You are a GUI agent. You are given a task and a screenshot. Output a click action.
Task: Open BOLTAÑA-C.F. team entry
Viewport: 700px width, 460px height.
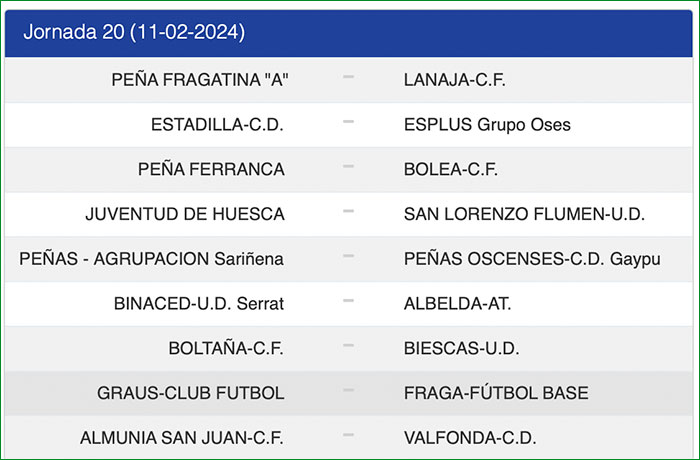coord(226,349)
